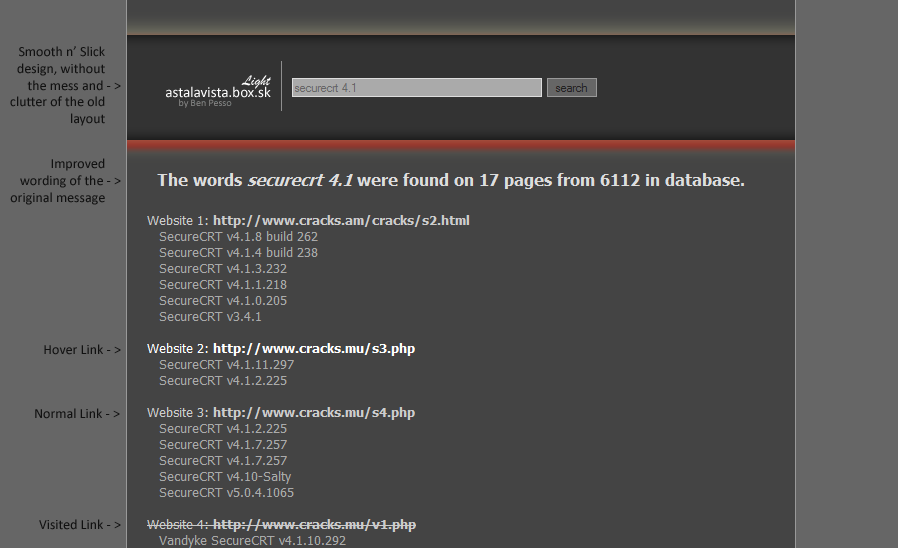This screenshot has width=898, height=548.
Task: Click the results summary heading text
Action: click(451, 180)
